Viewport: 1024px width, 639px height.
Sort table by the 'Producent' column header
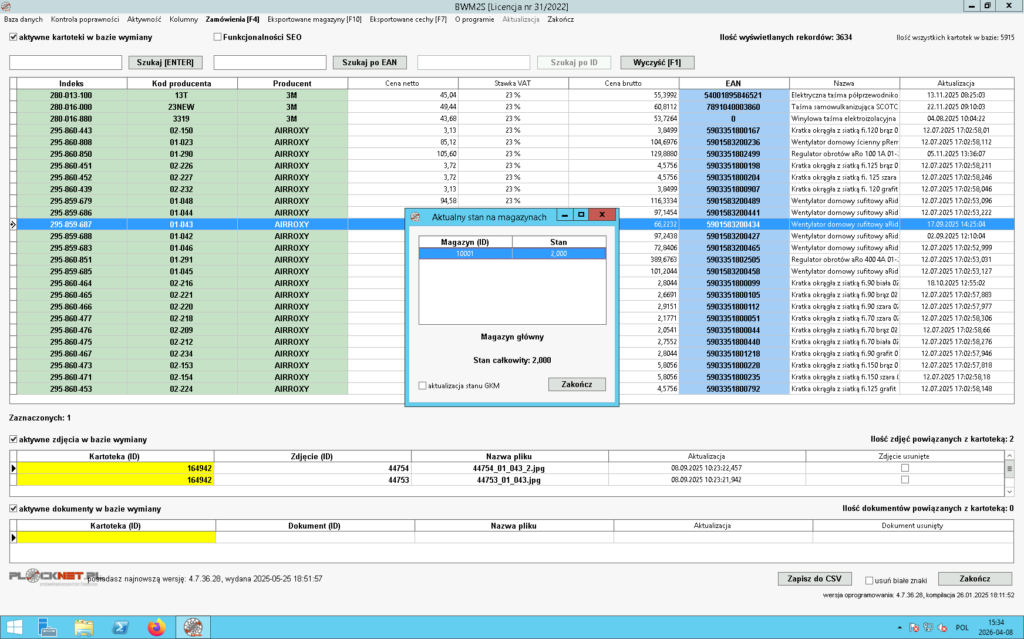coord(291,83)
